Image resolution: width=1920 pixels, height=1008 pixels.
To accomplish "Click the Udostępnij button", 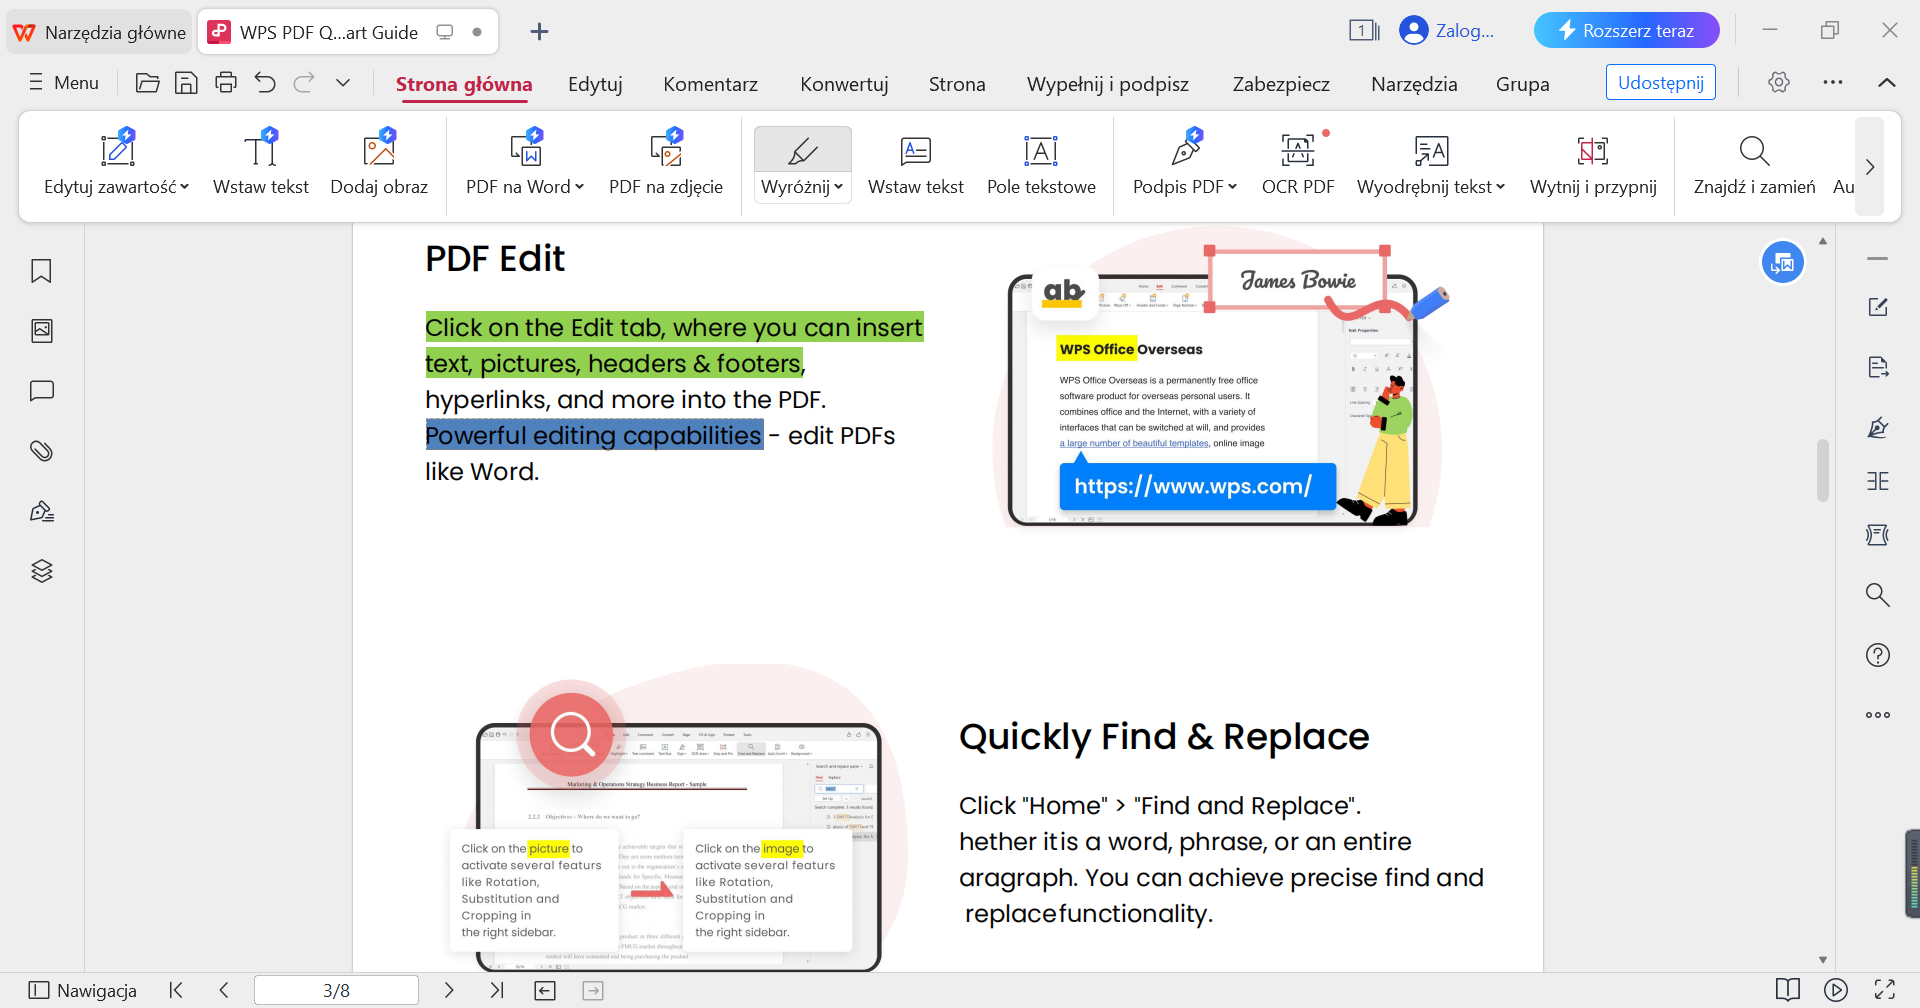I will (x=1660, y=83).
